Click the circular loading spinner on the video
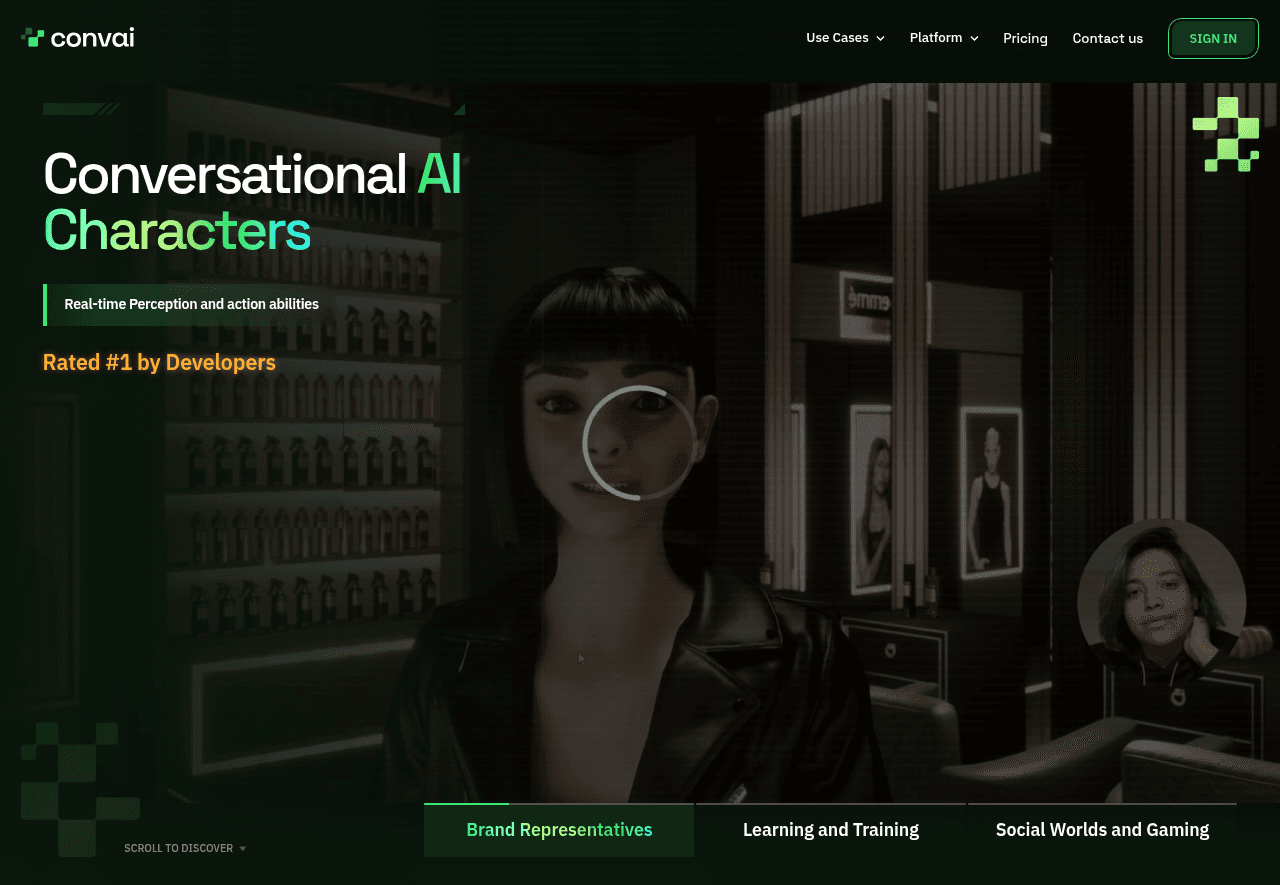 tap(640, 442)
